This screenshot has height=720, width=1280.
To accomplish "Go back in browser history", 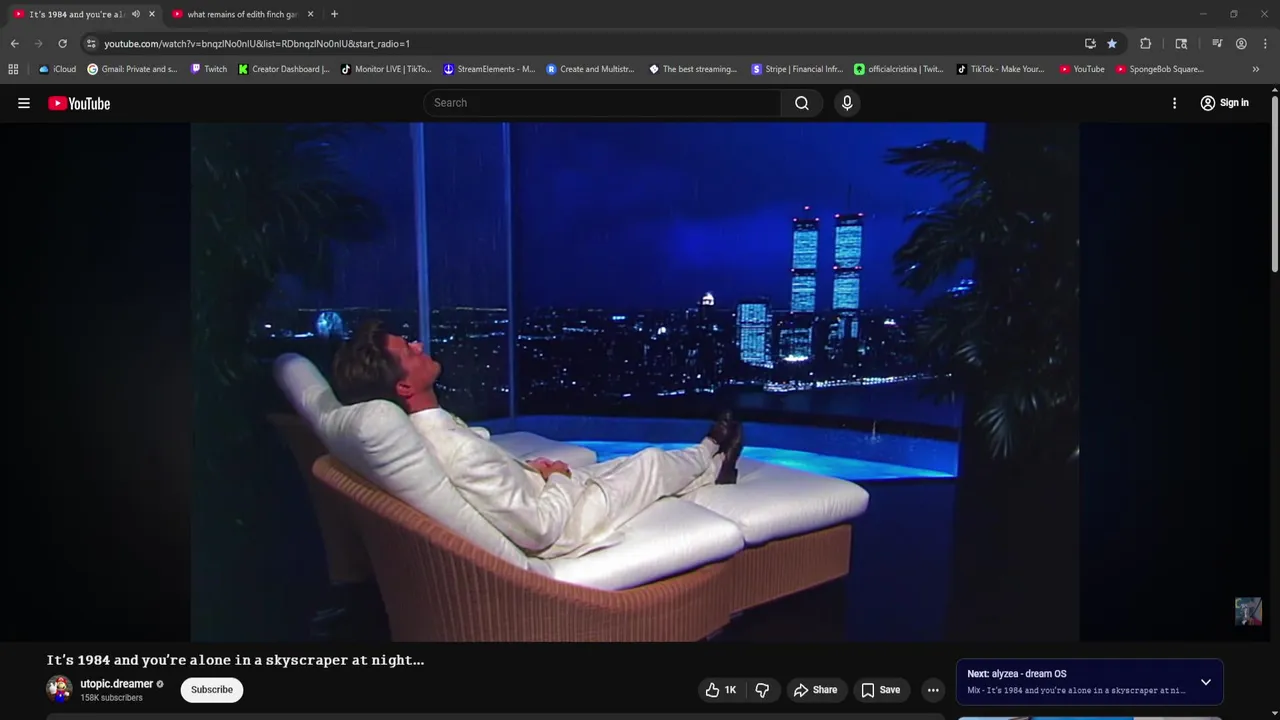I will [15, 44].
